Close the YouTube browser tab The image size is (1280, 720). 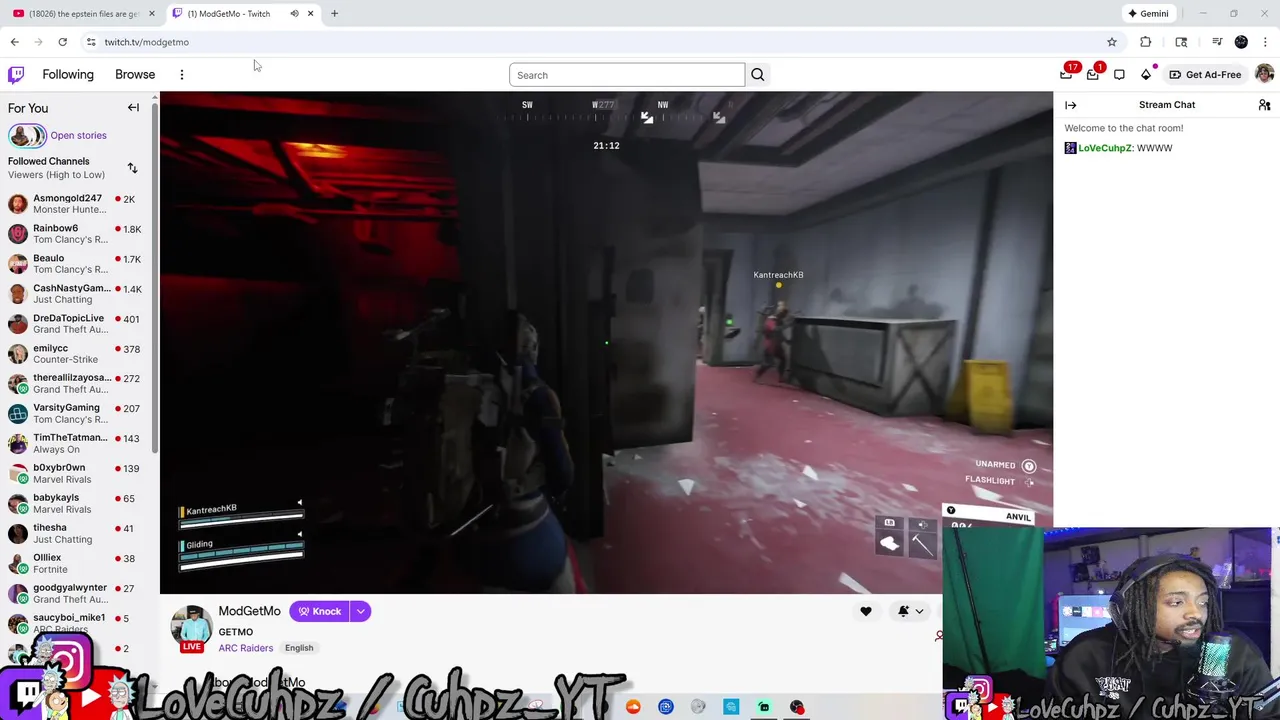click(152, 13)
